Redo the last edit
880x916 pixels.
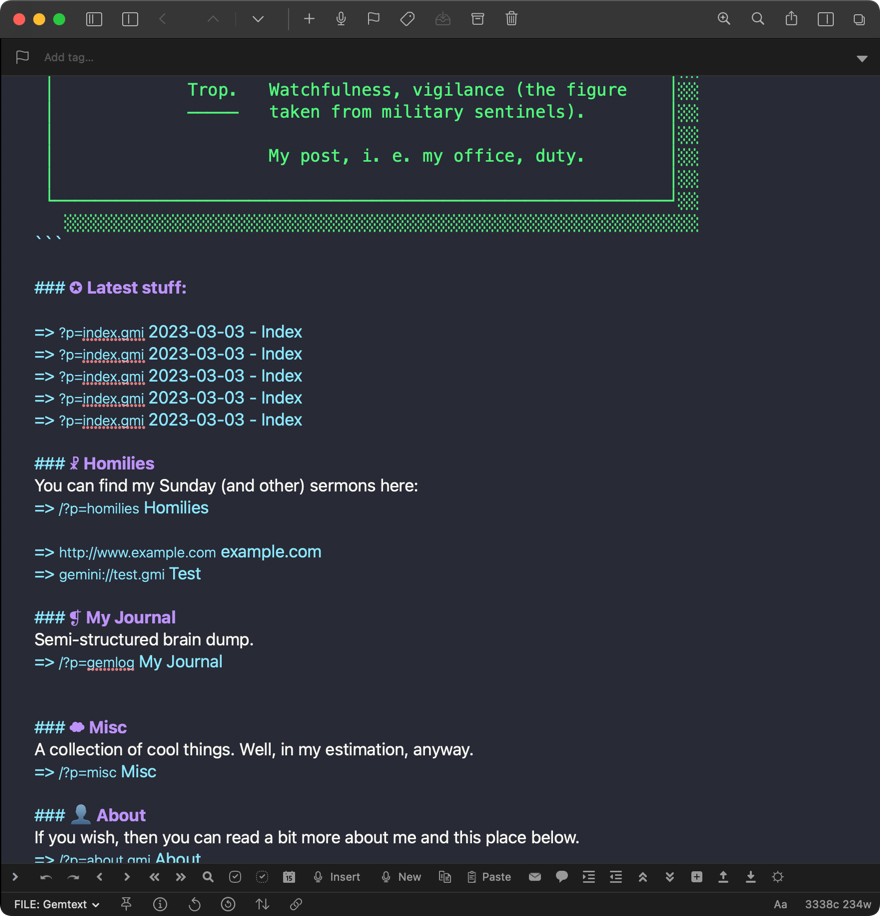[x=73, y=877]
